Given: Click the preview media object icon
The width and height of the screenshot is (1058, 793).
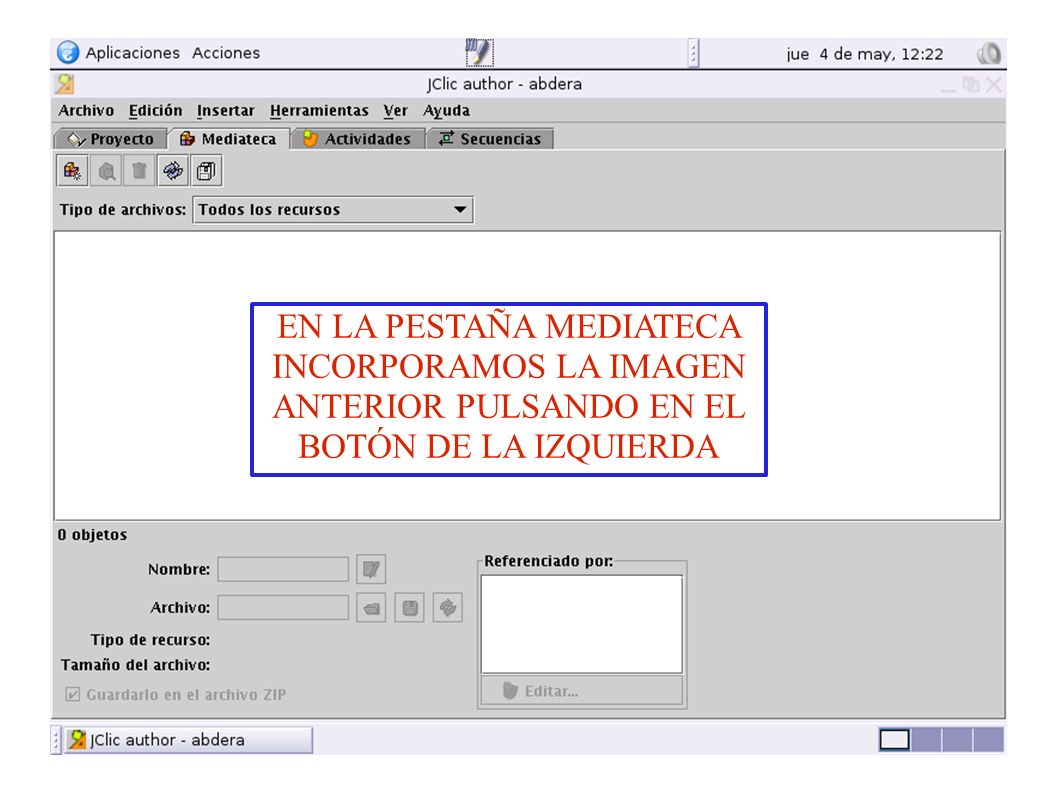Looking at the screenshot, I should point(106,171).
